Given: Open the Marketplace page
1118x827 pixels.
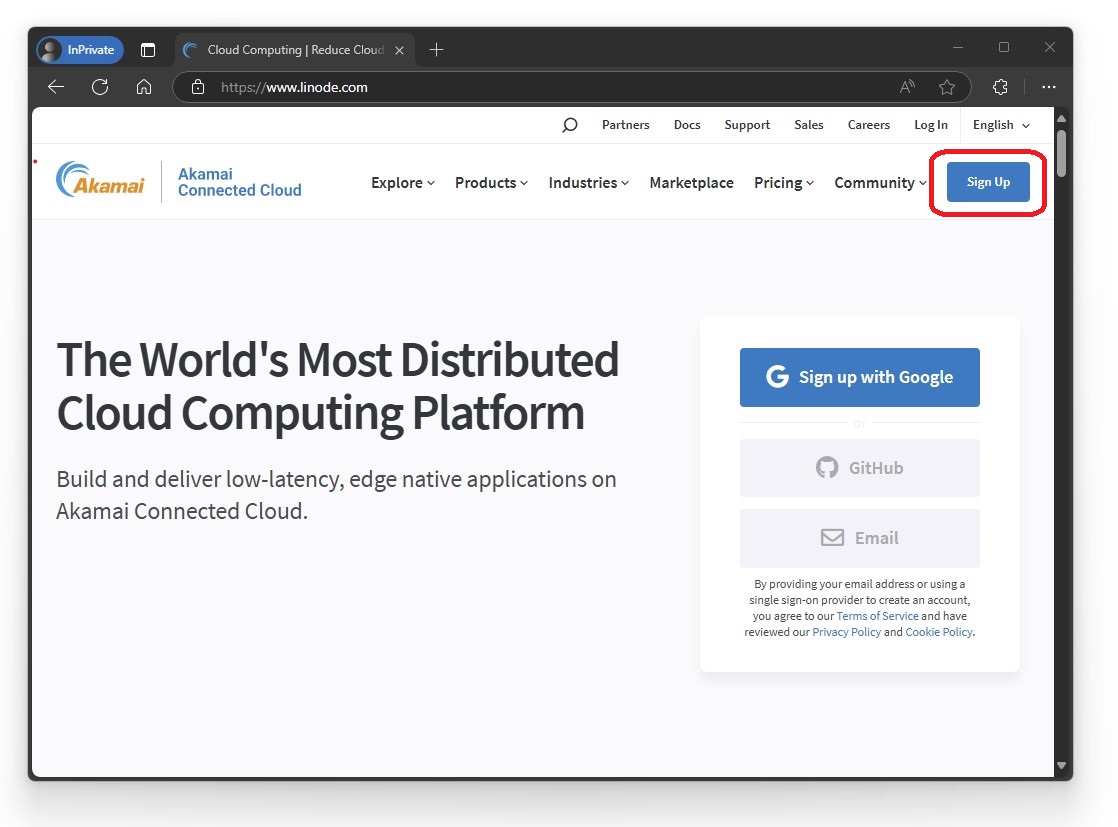Looking at the screenshot, I should point(691,183).
